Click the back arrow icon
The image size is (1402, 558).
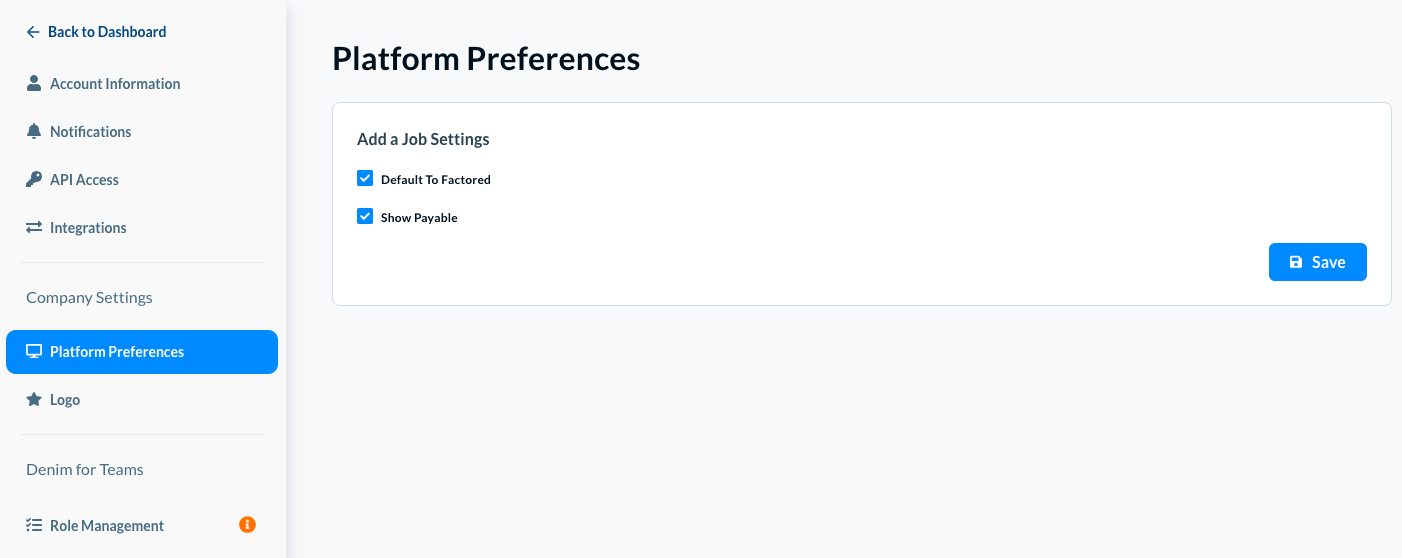33,32
